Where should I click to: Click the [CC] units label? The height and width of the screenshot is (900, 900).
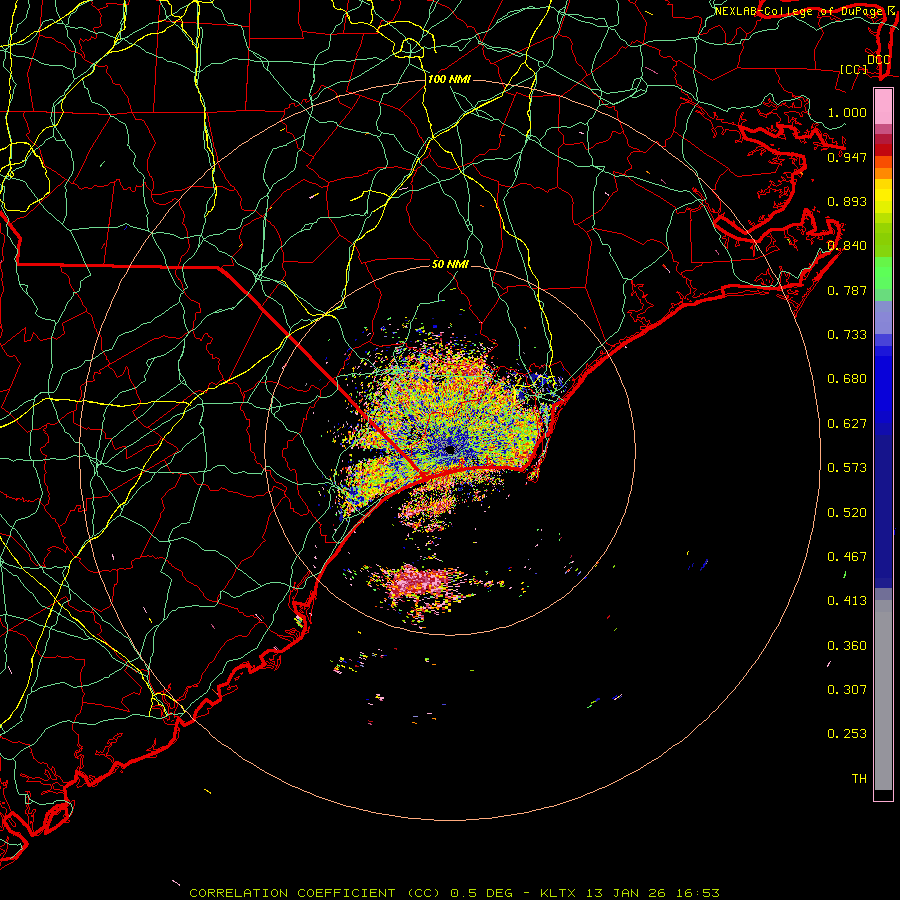tap(854, 70)
